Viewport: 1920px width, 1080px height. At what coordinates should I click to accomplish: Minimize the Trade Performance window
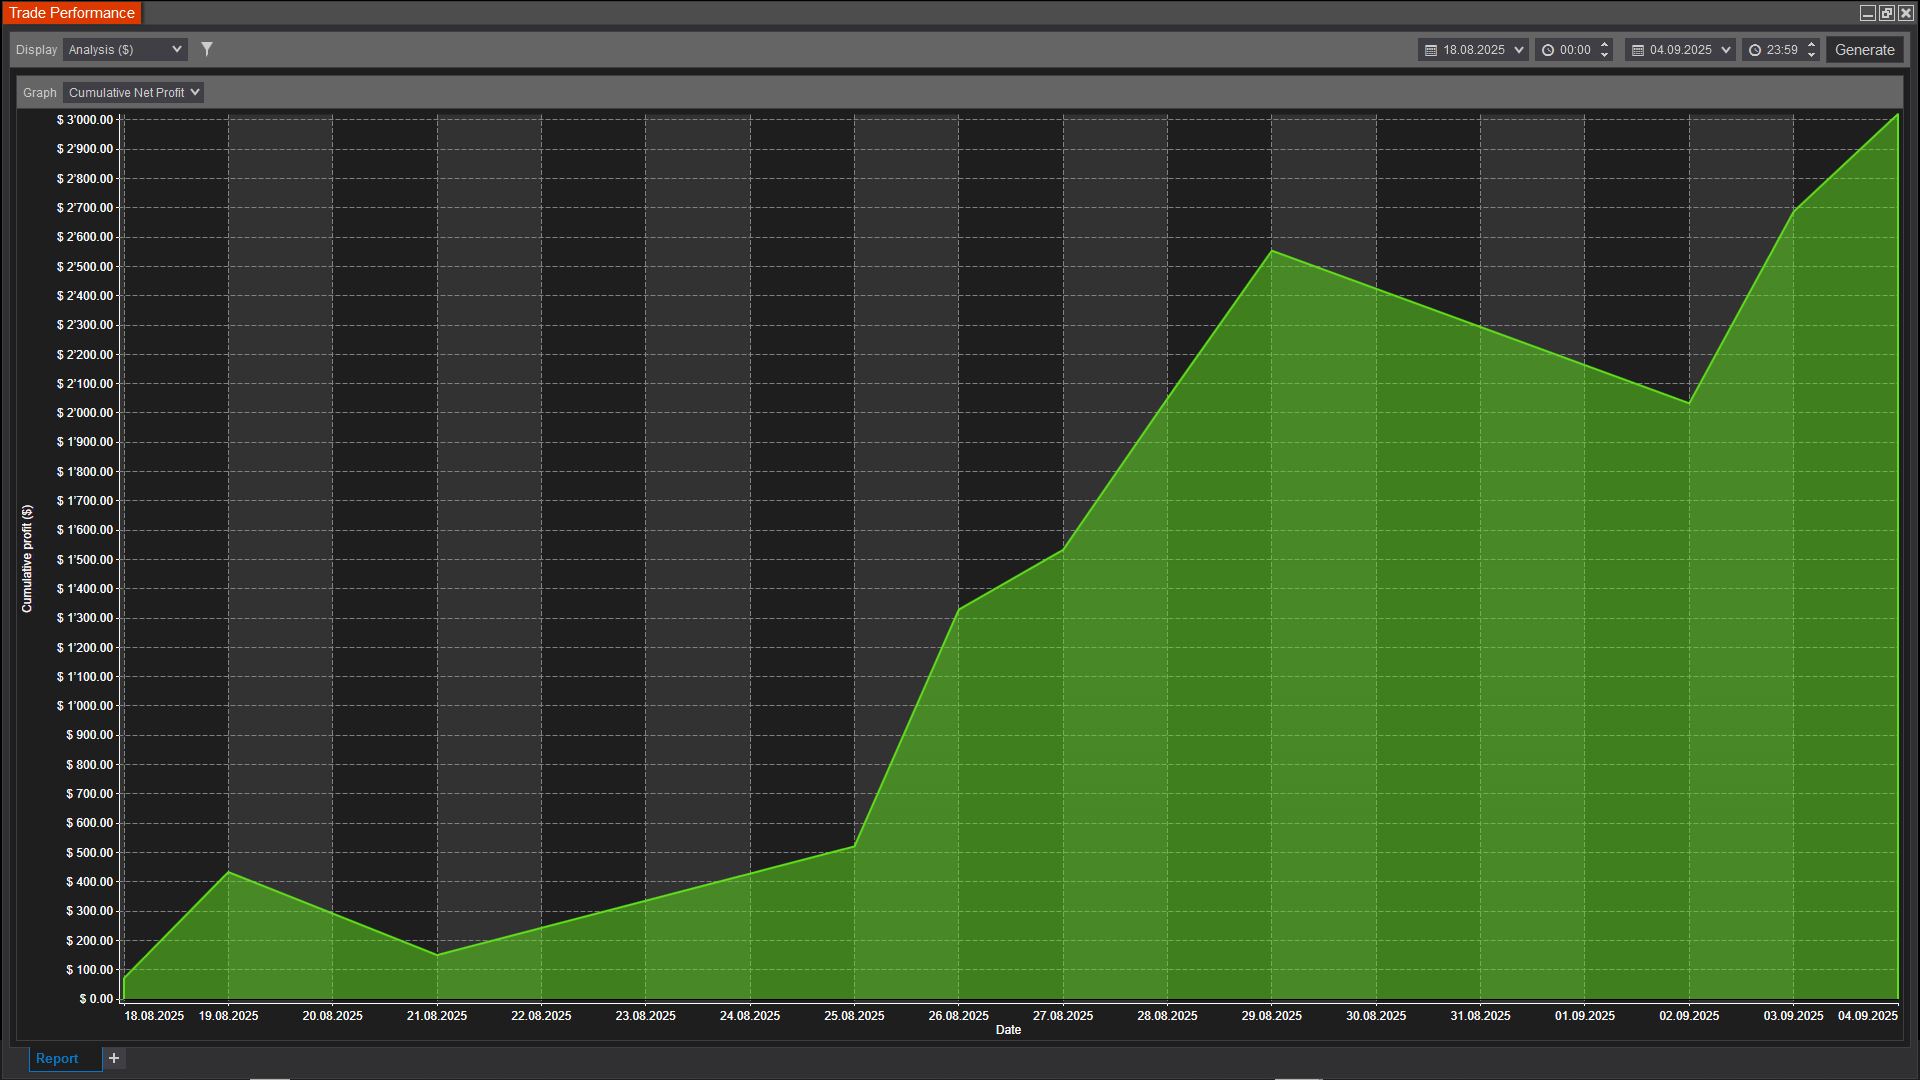[x=1867, y=13]
